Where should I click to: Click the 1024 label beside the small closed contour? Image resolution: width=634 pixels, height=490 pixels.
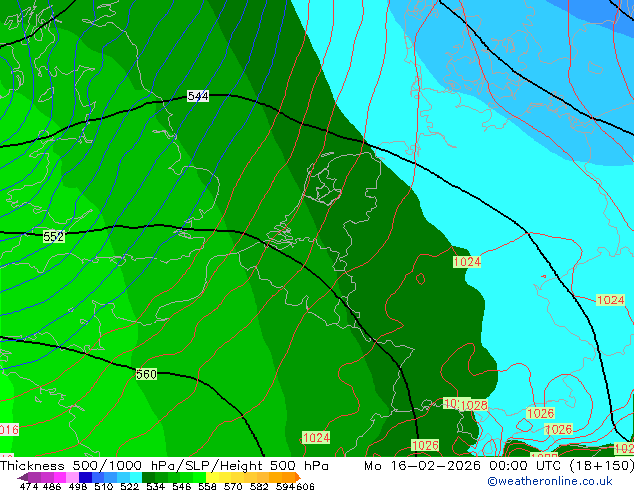(467, 262)
